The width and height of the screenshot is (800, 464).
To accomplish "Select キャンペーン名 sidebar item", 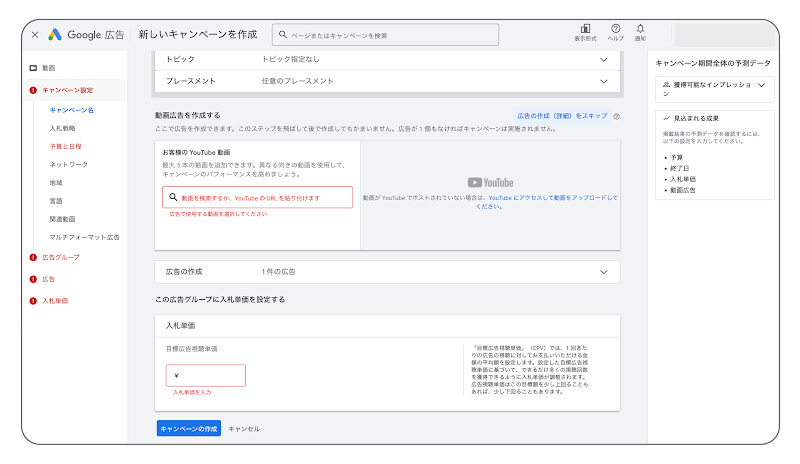I will click(71, 110).
